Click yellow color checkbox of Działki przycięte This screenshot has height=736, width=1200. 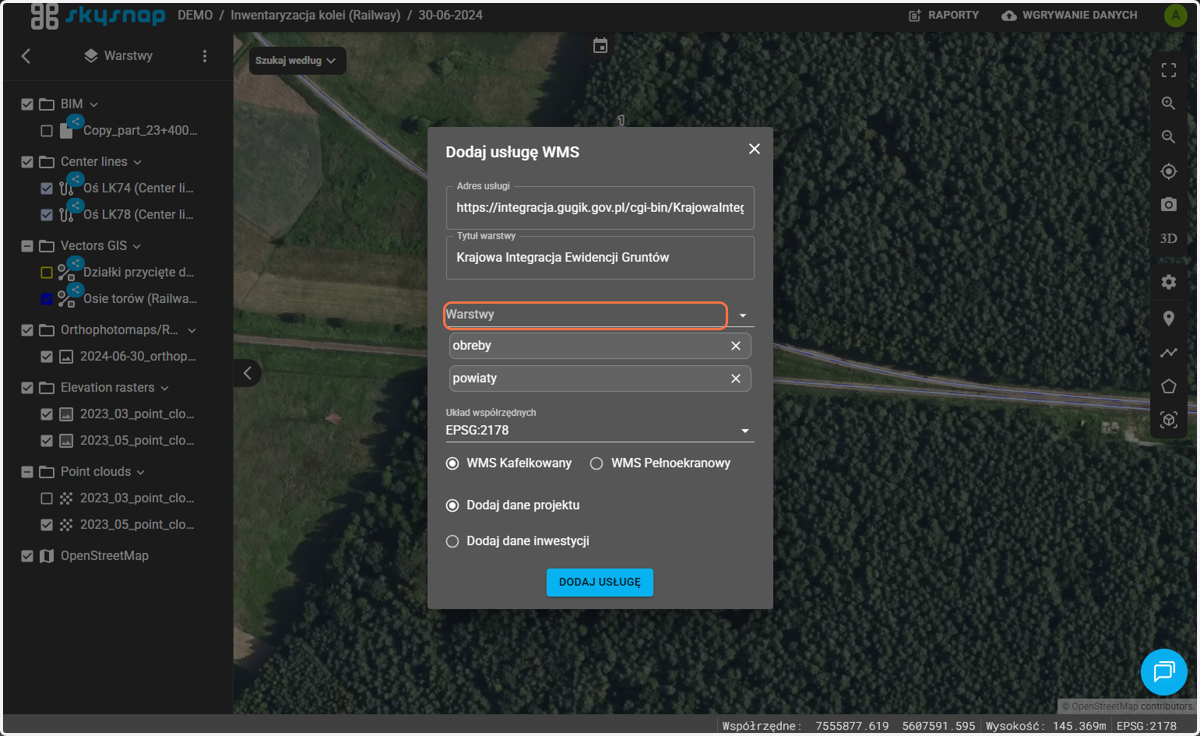click(47, 272)
